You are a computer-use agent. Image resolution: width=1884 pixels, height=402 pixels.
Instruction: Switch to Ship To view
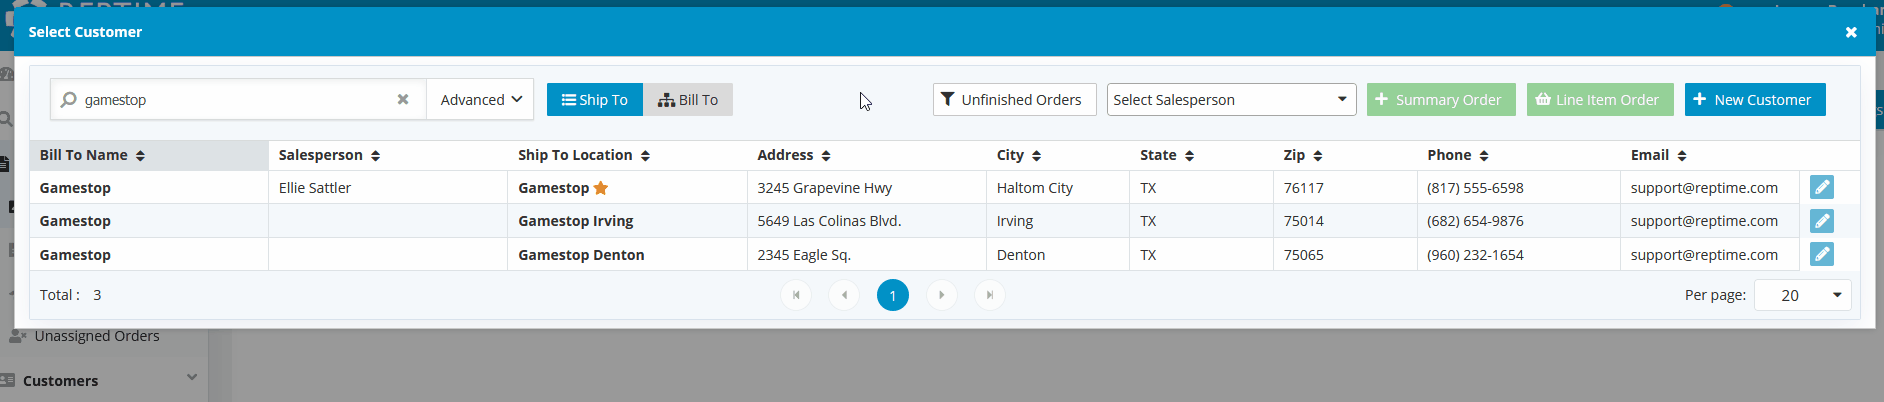(x=595, y=99)
